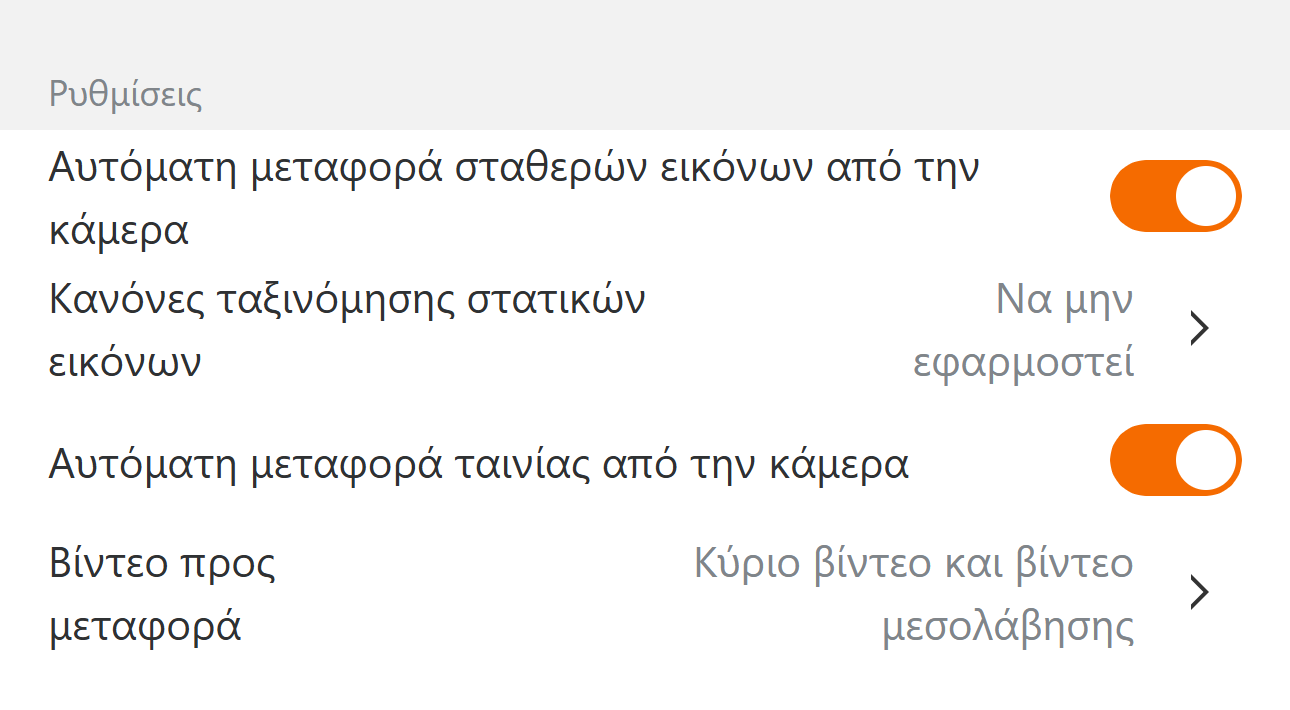This screenshot has width=1290, height=710.
Task: Click the white knob of the ταινίας transfer switch
Action: (x=1206, y=460)
